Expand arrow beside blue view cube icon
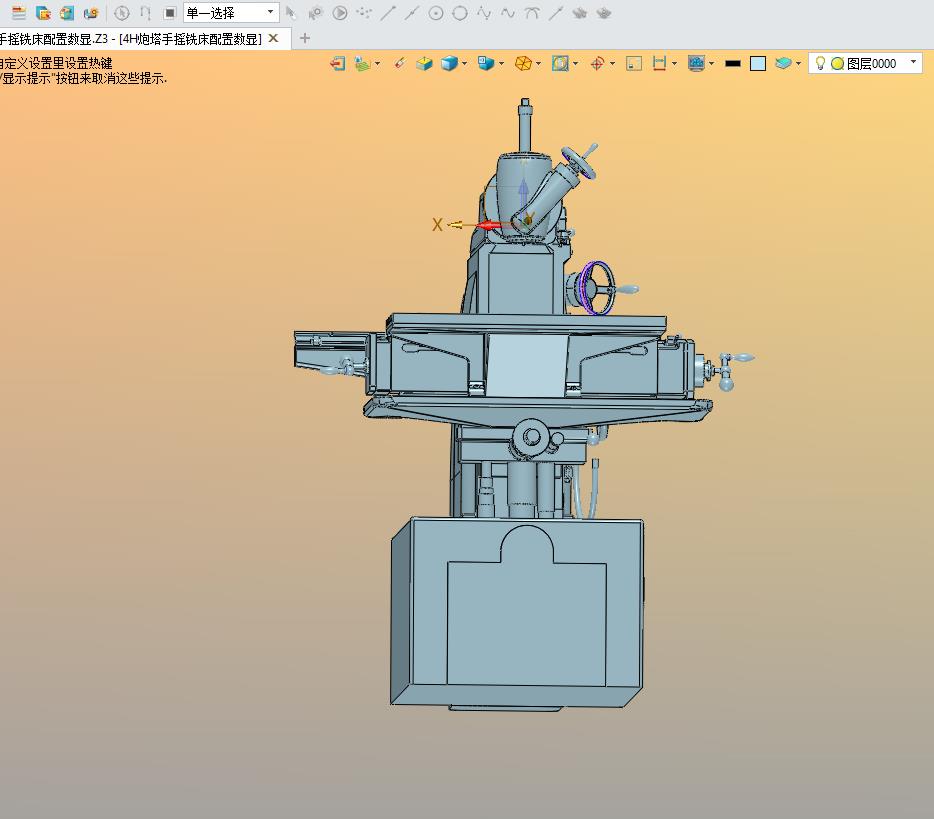Viewport: 934px width, 819px height. 502,63
